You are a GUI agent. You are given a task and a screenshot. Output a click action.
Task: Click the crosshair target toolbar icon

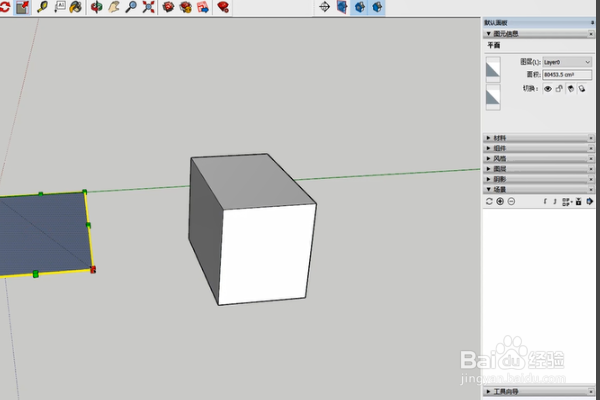pos(324,7)
